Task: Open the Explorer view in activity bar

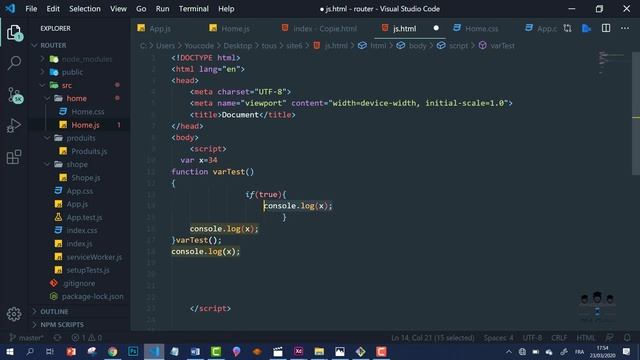Action: pyautogui.click(x=14, y=32)
